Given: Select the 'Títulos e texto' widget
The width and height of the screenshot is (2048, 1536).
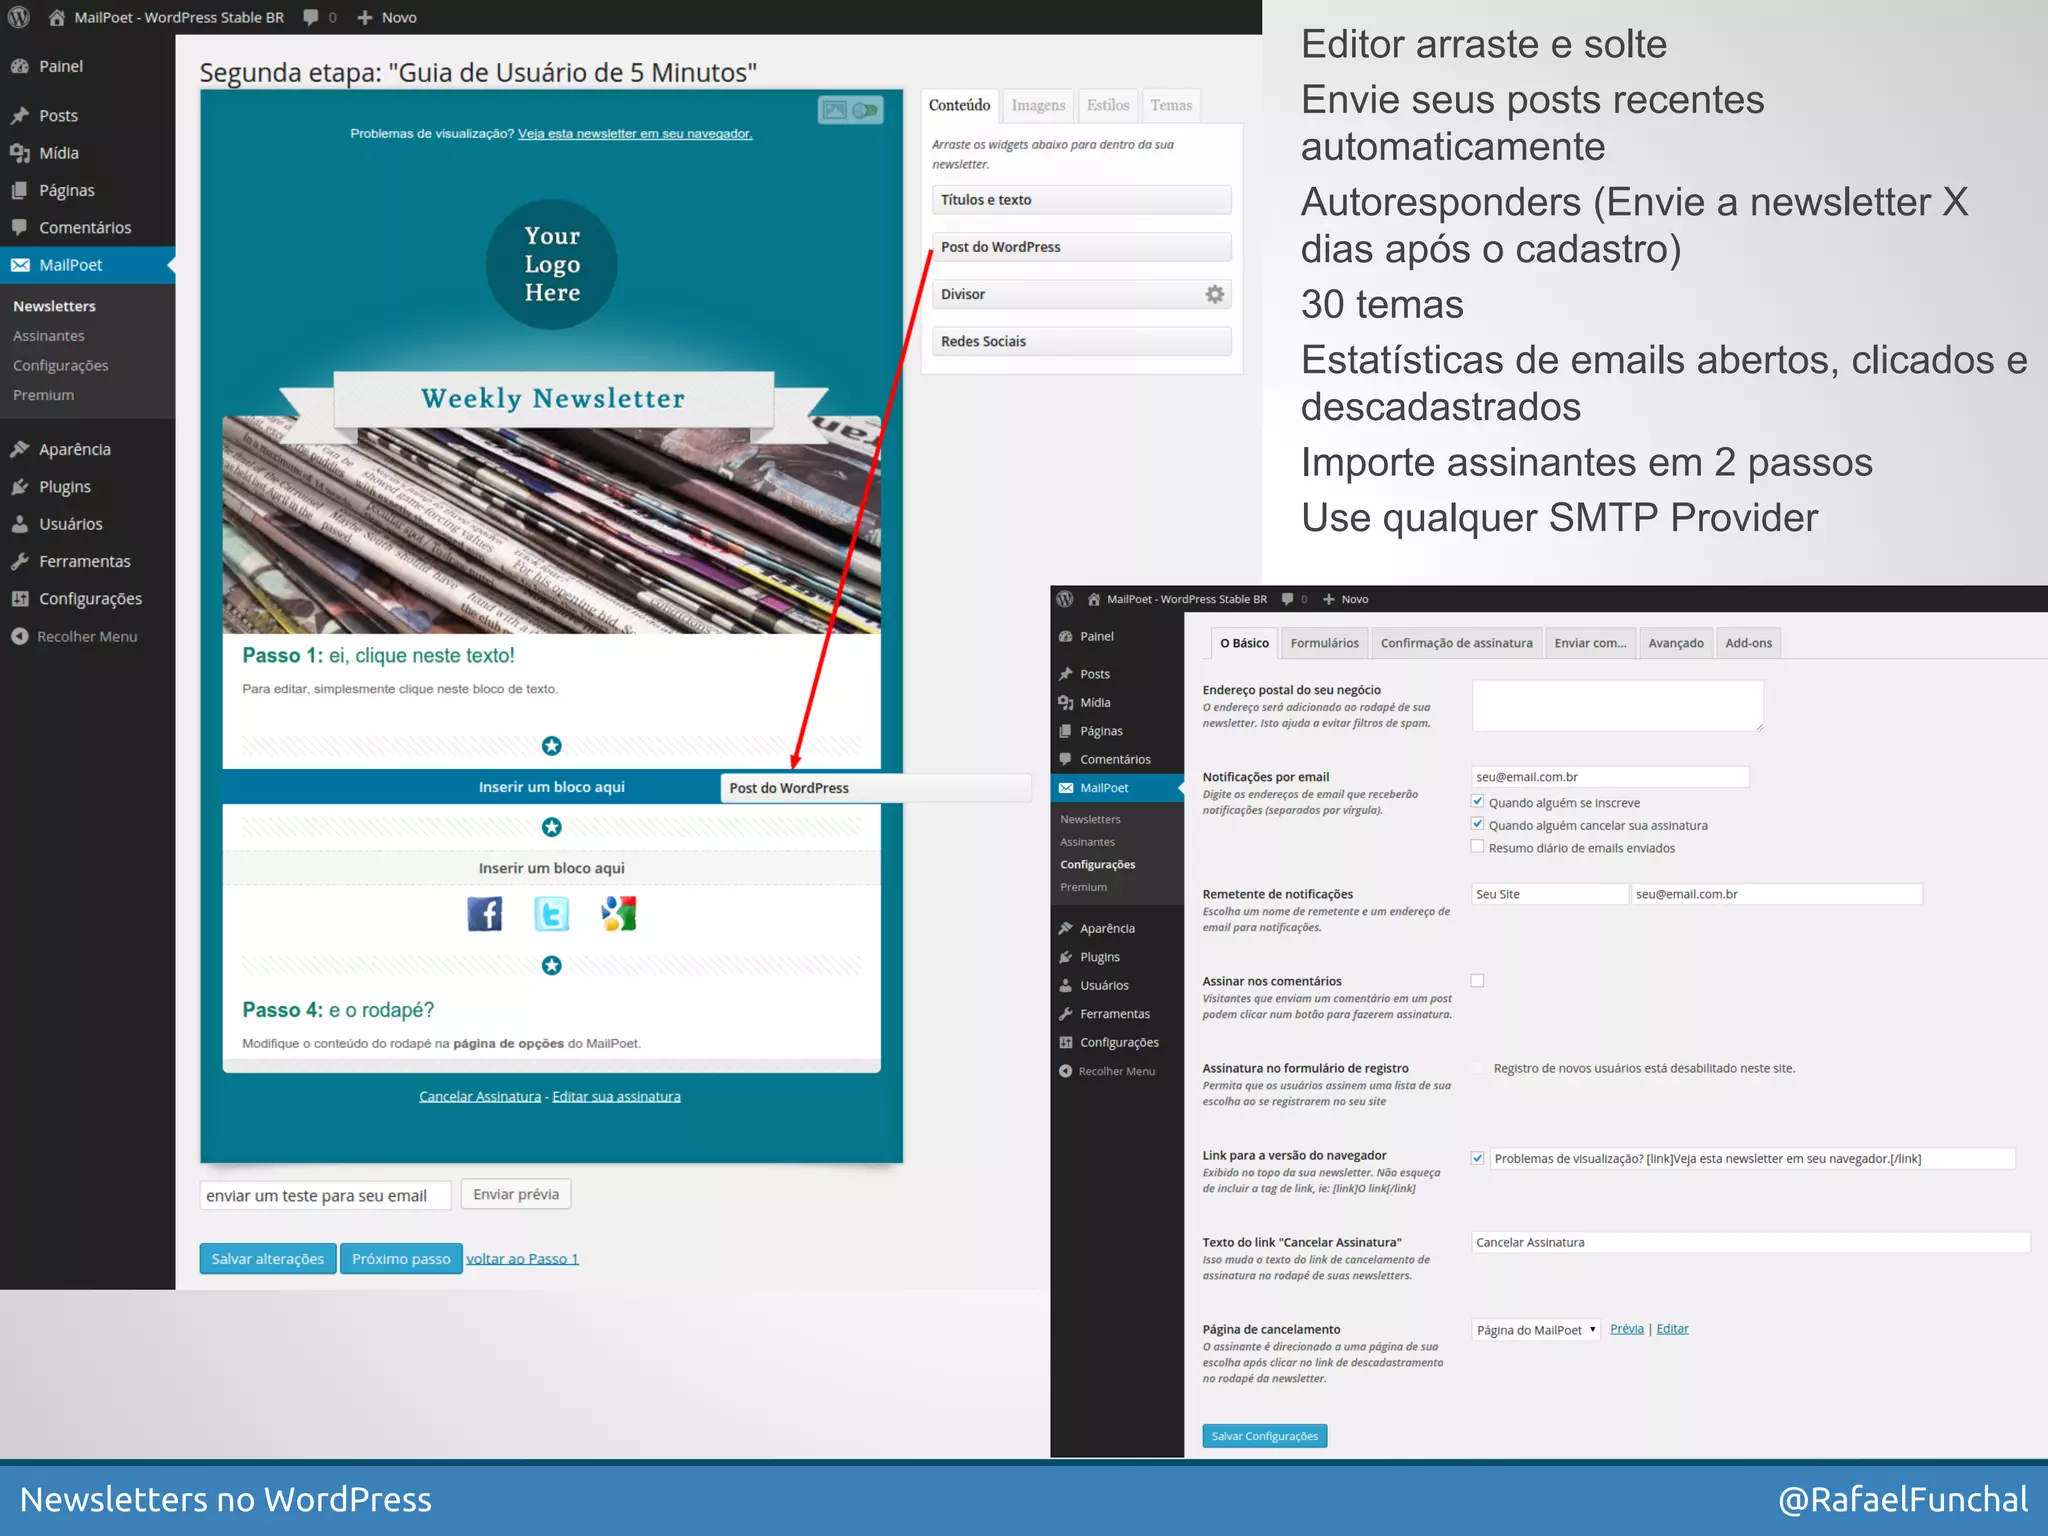Looking at the screenshot, I should [x=1081, y=200].
